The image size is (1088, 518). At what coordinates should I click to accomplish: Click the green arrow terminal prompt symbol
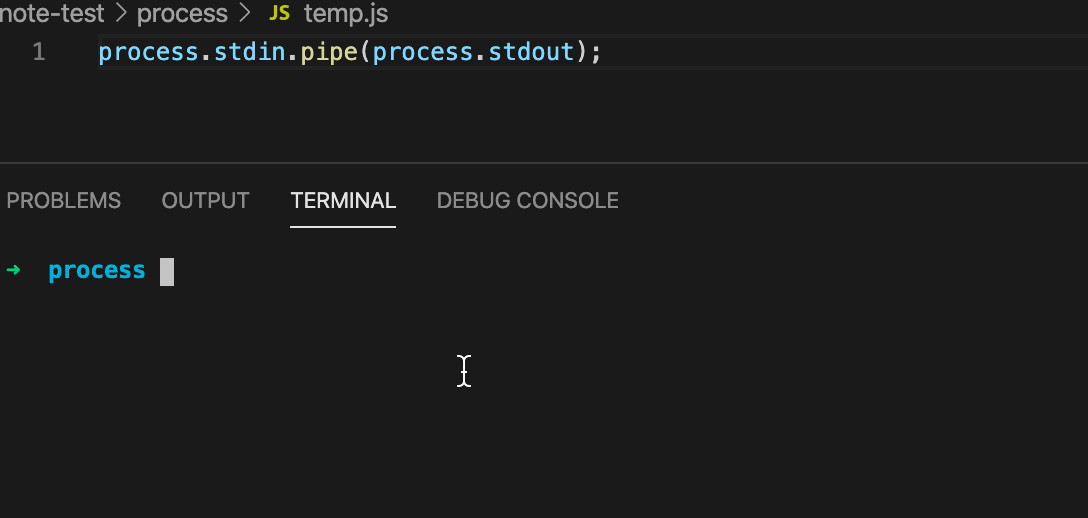(12, 270)
